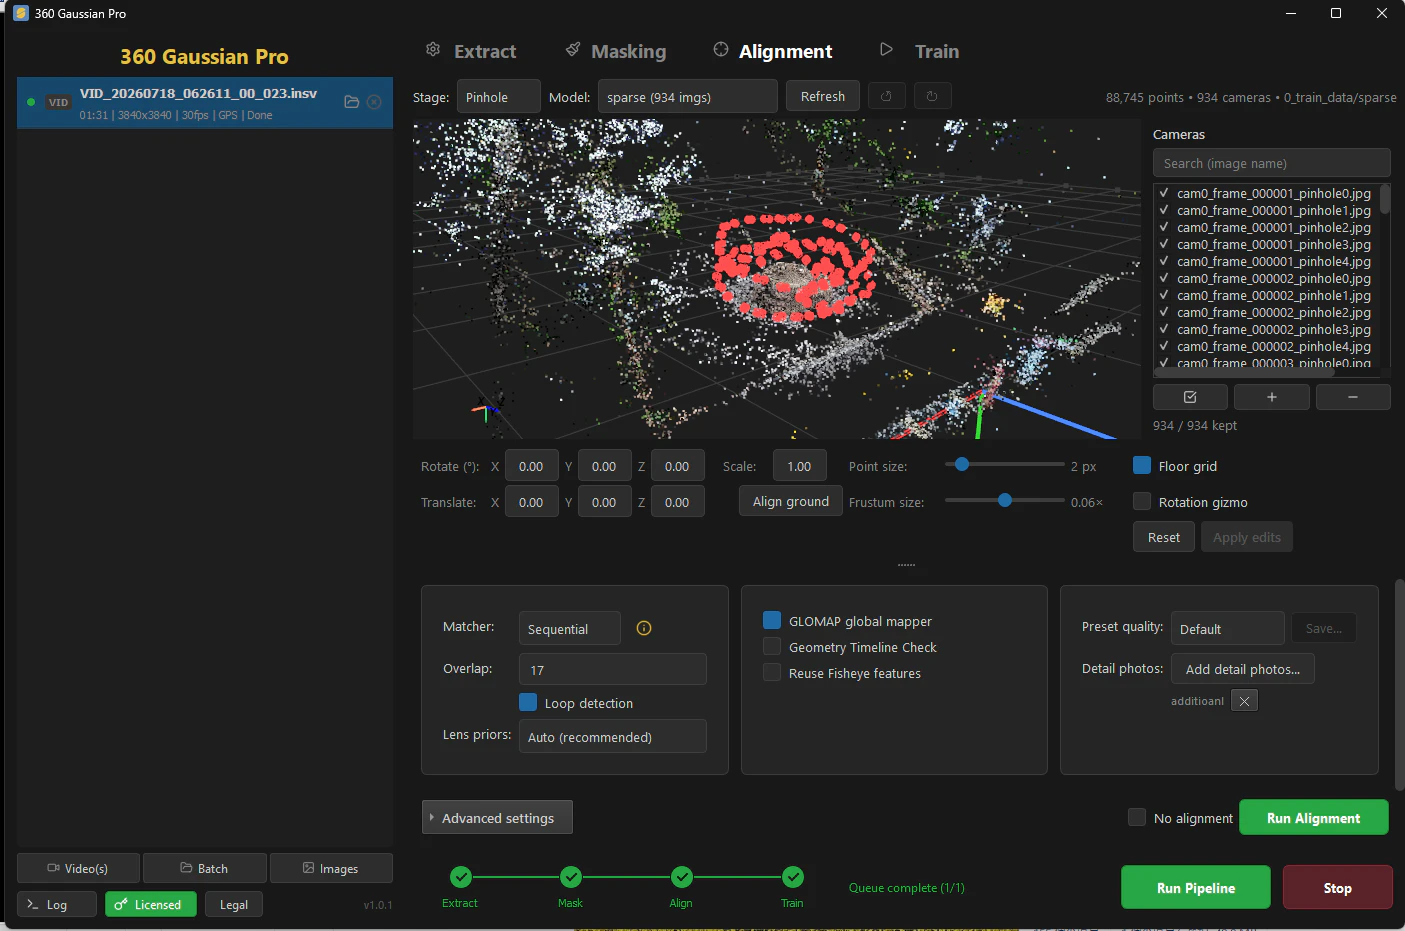Uncheck cam0_frame_000002_pinhole3.jpg camera
The height and width of the screenshot is (931, 1405).
(1164, 329)
